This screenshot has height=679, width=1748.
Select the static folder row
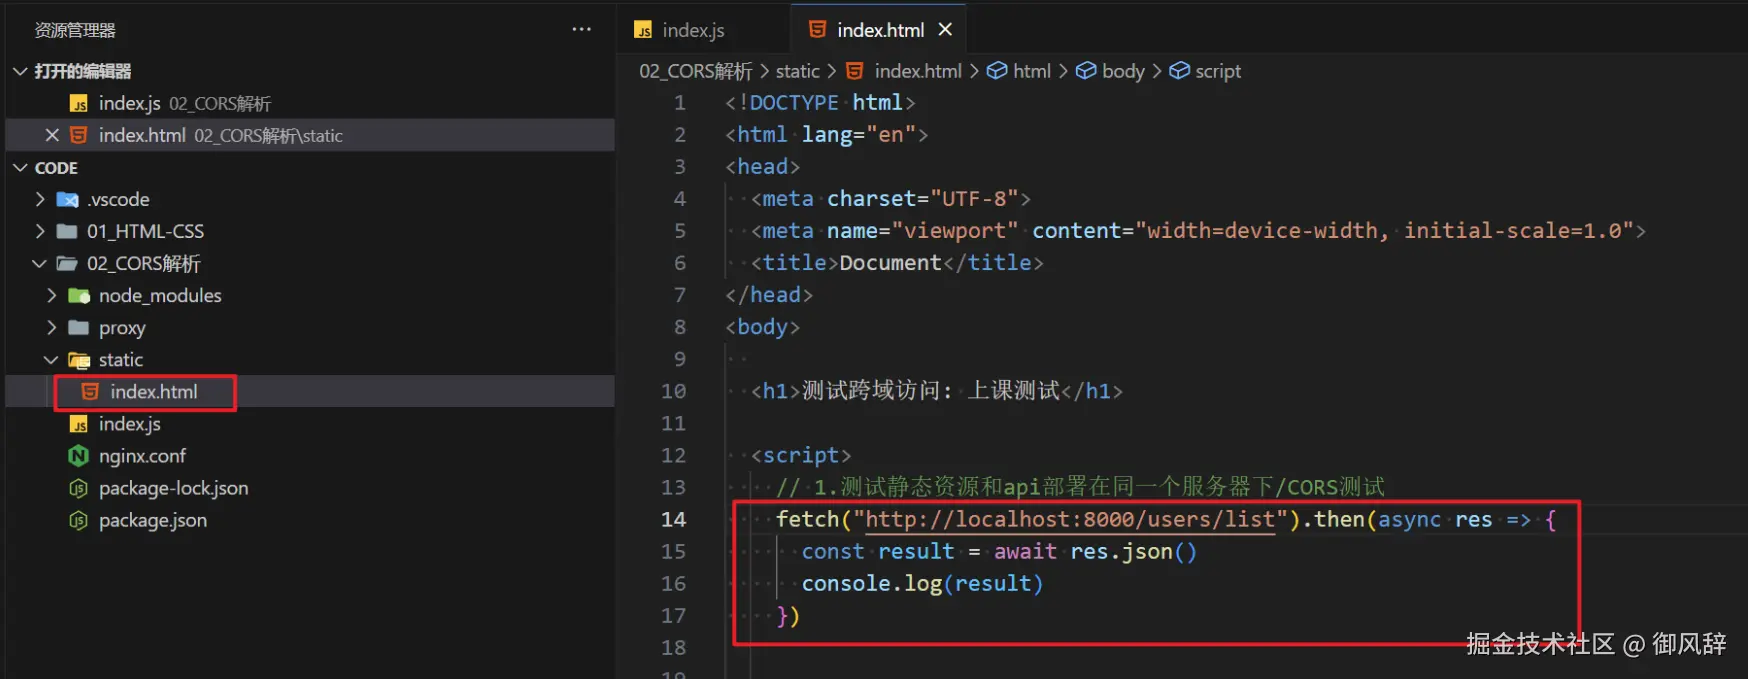point(310,359)
